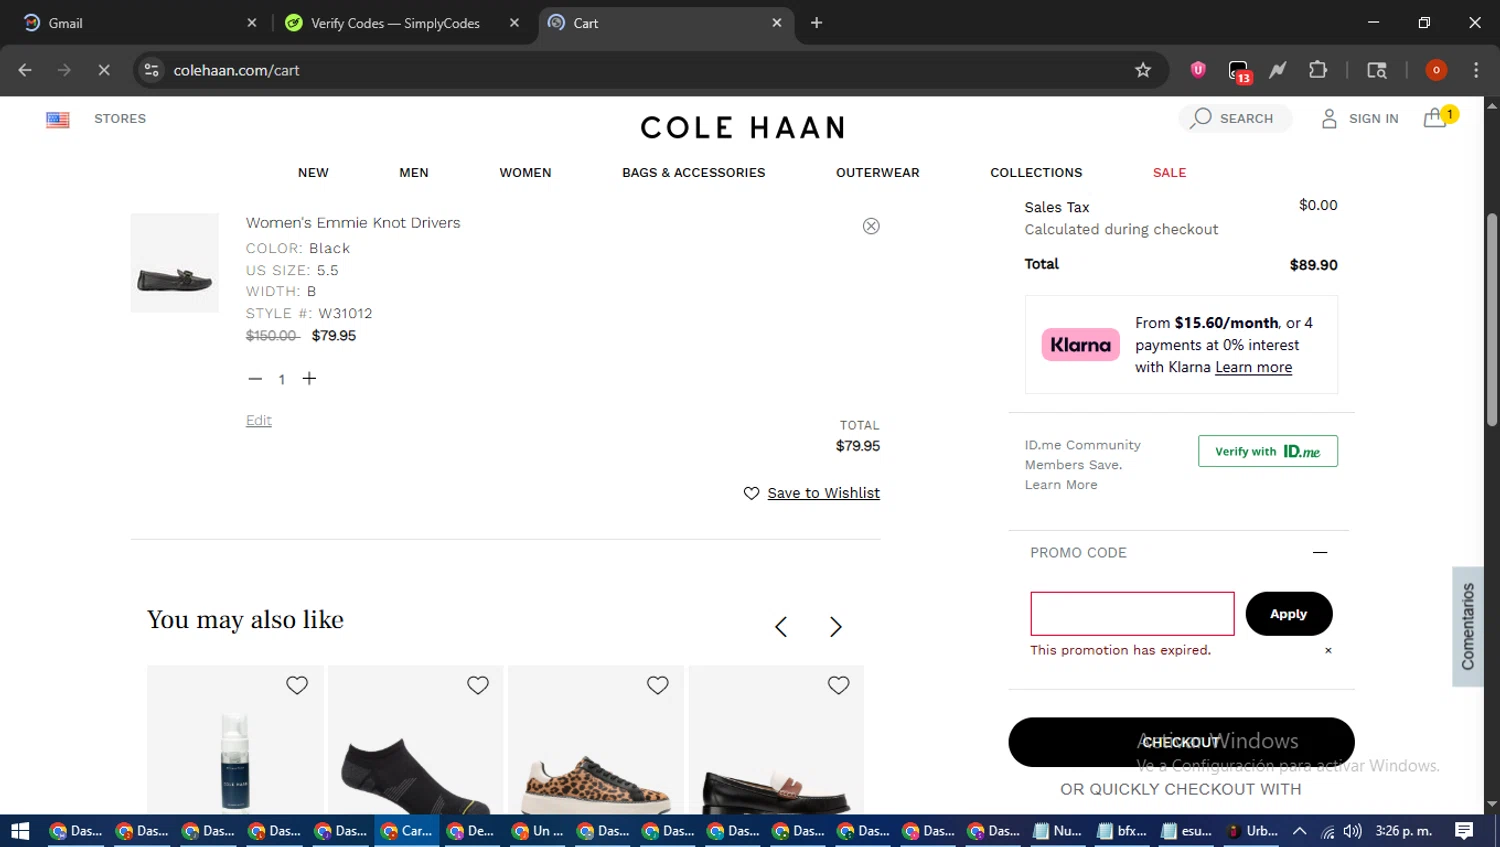Screen dimensions: 1500x847
Task: Open the WOMEN navigation menu
Action: click(x=525, y=172)
